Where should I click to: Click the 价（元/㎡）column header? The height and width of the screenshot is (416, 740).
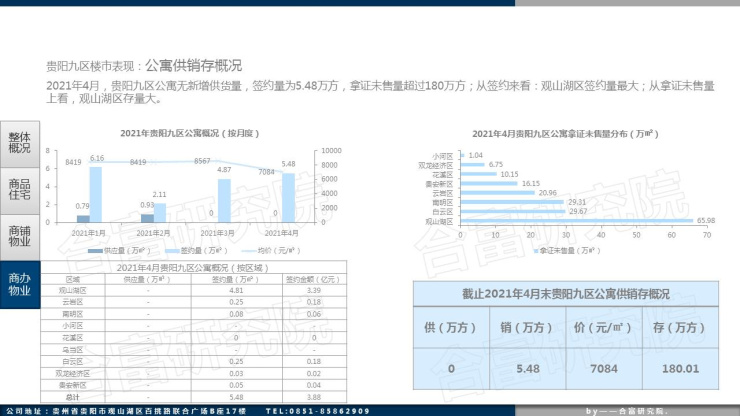[x=603, y=327]
